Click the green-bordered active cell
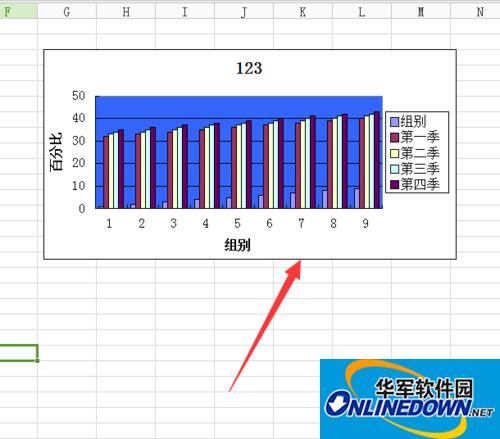Image resolution: width=500 pixels, height=439 pixels. 19,353
